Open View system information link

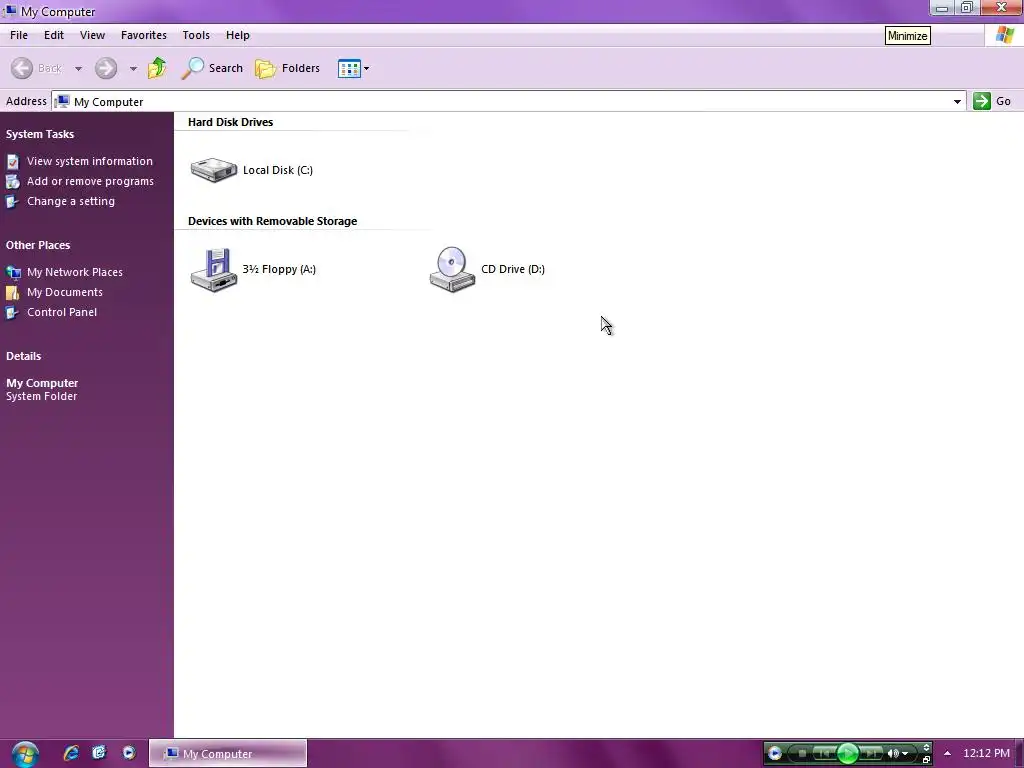click(x=89, y=161)
